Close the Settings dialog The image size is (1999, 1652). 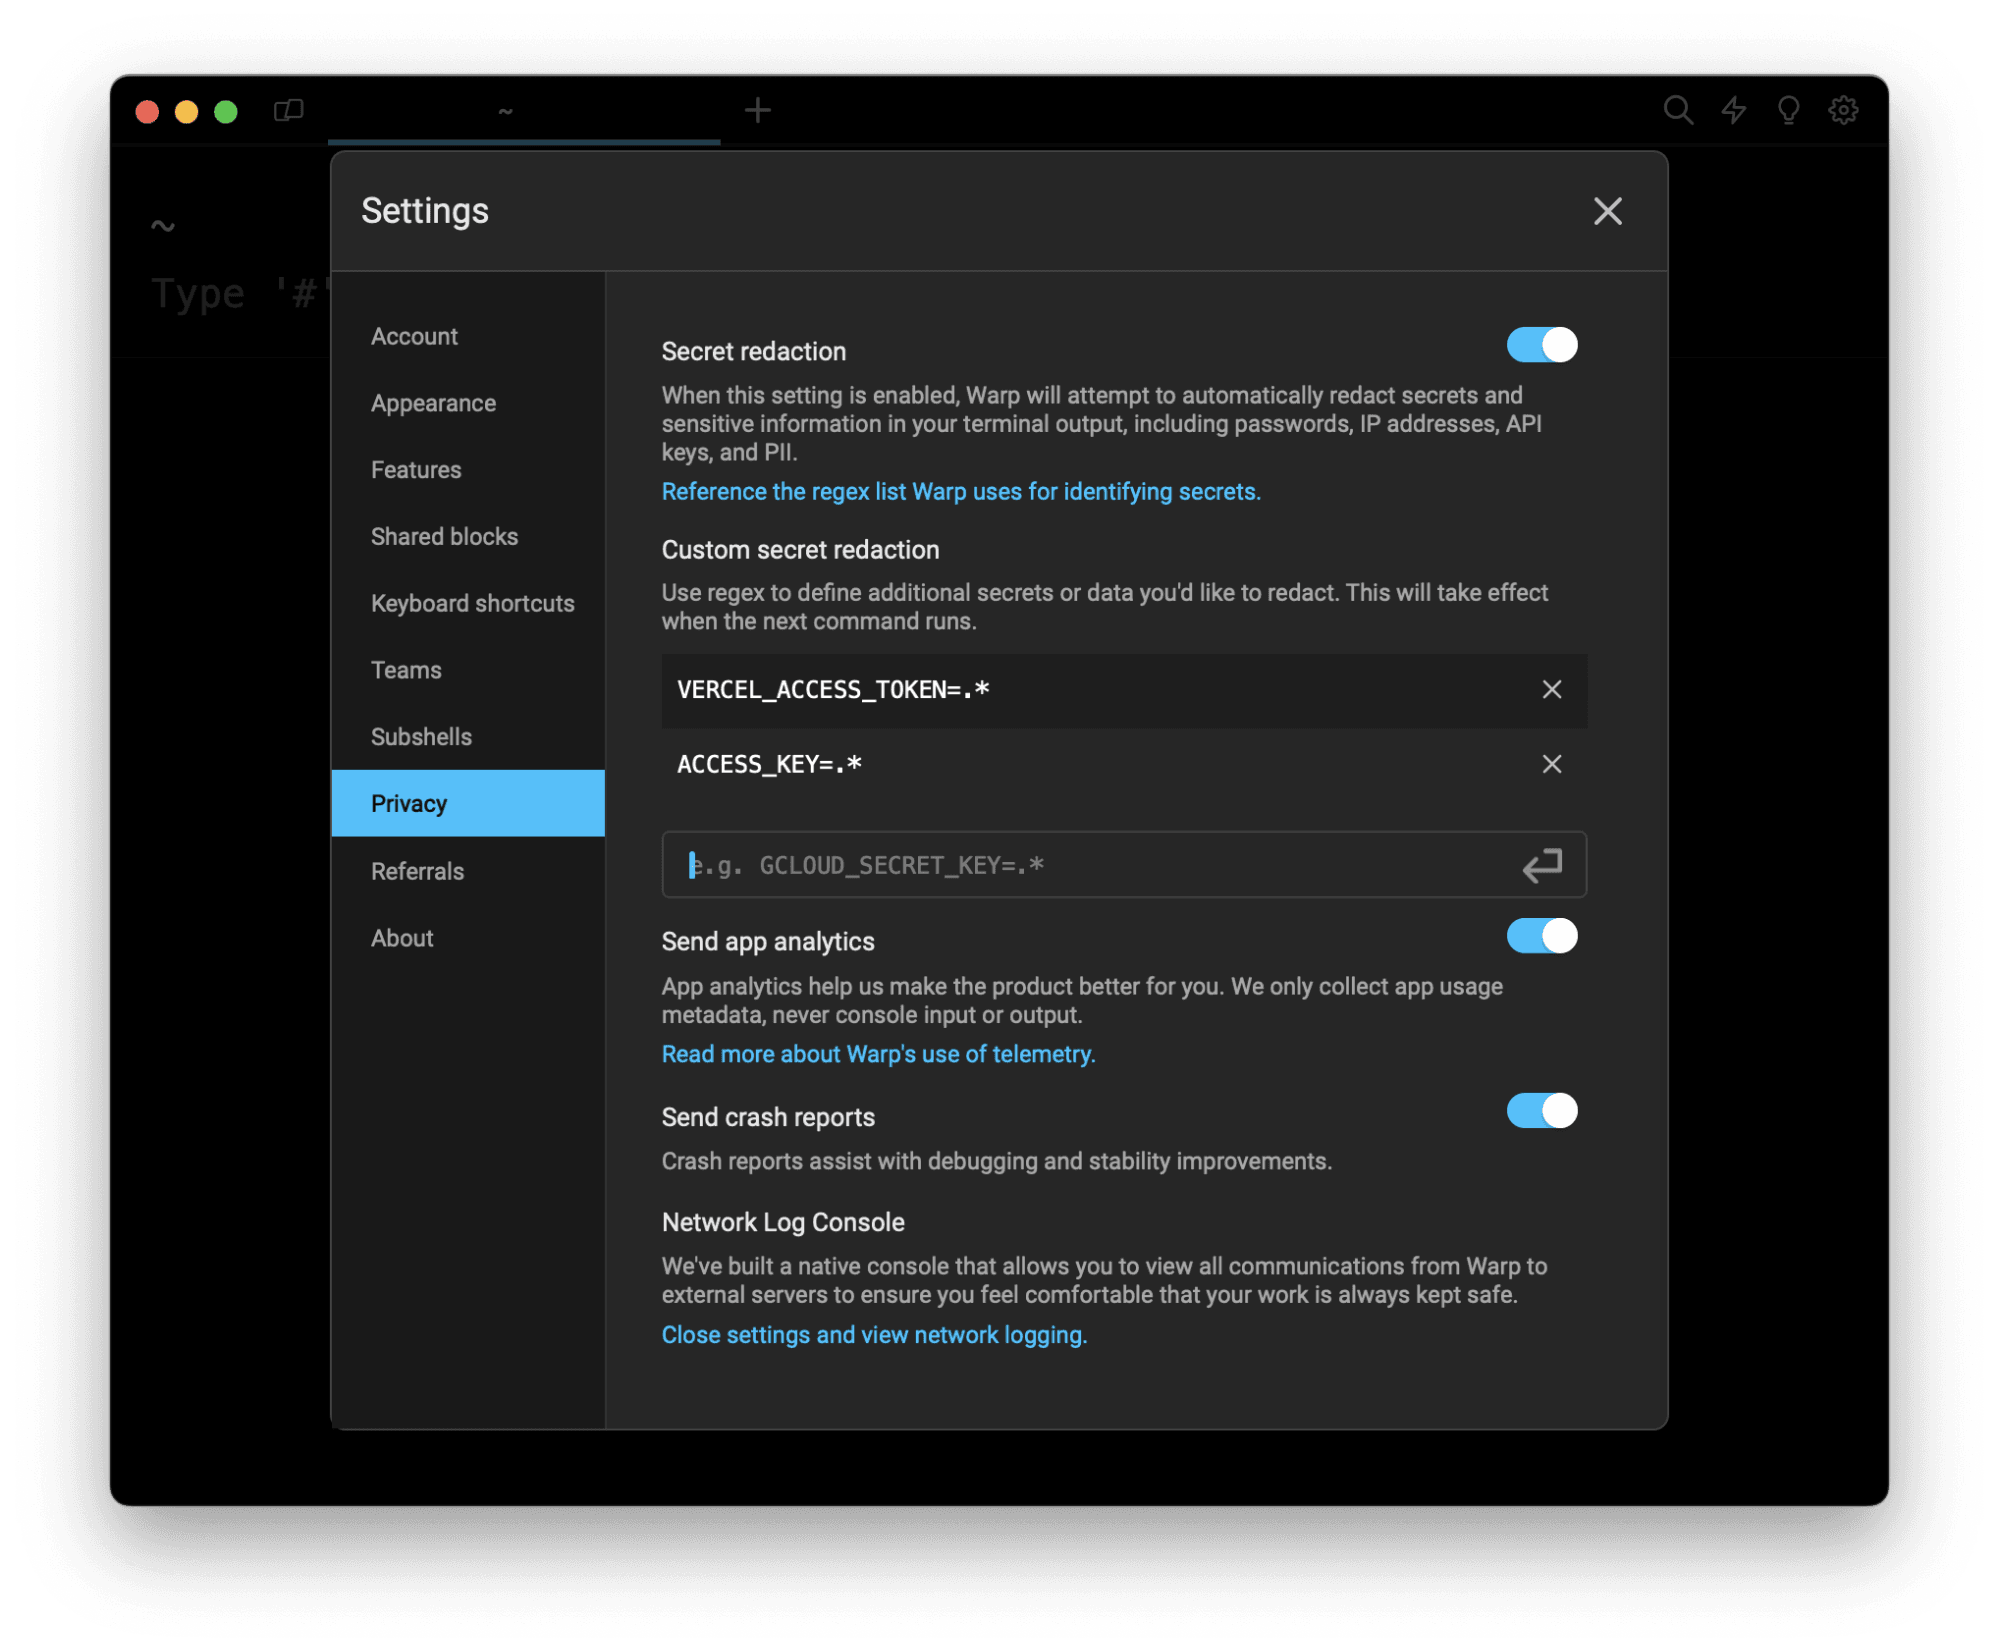click(x=1607, y=211)
